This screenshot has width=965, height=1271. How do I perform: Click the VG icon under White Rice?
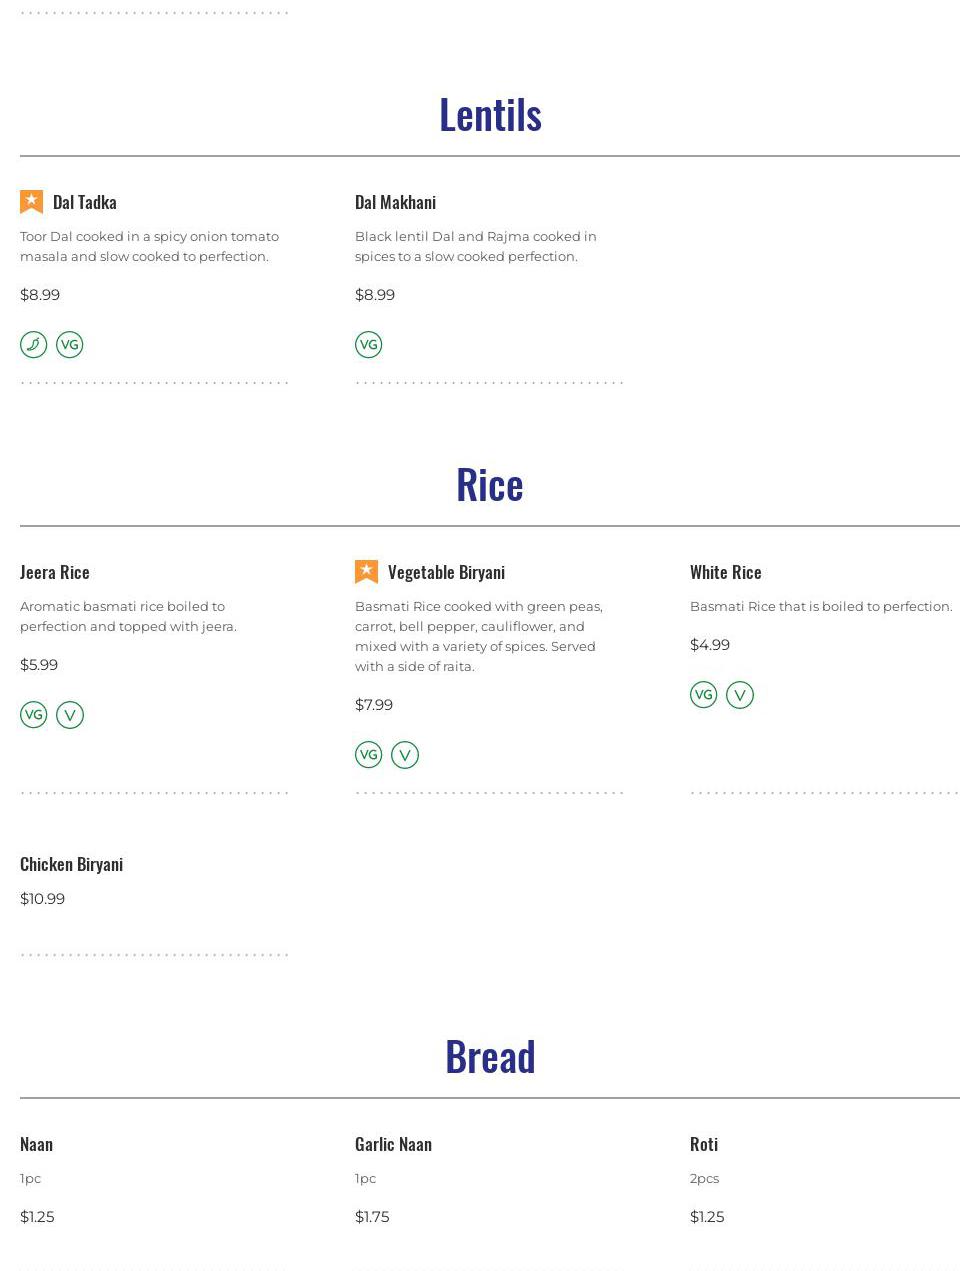pos(703,695)
